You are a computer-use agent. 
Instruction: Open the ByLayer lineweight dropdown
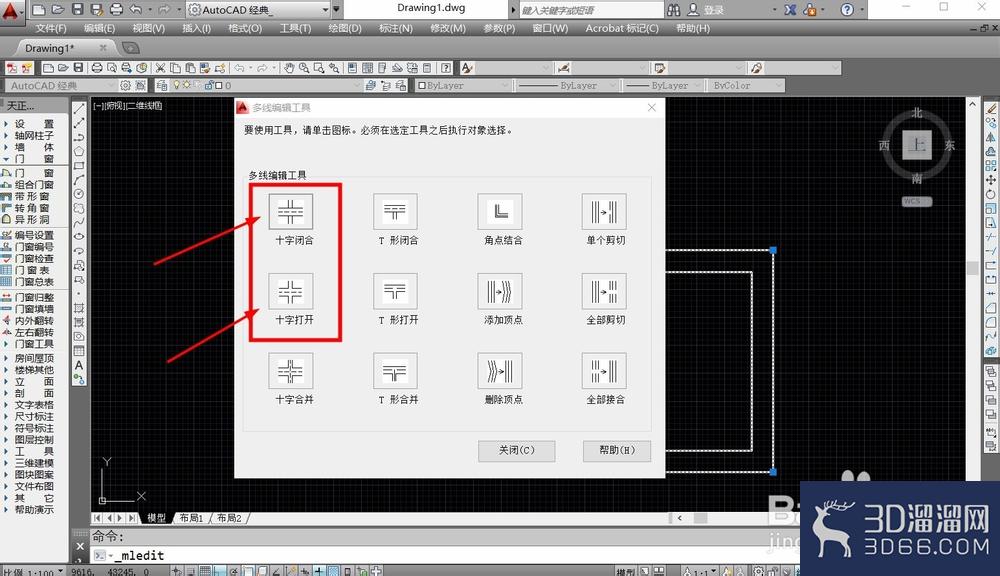(x=698, y=85)
